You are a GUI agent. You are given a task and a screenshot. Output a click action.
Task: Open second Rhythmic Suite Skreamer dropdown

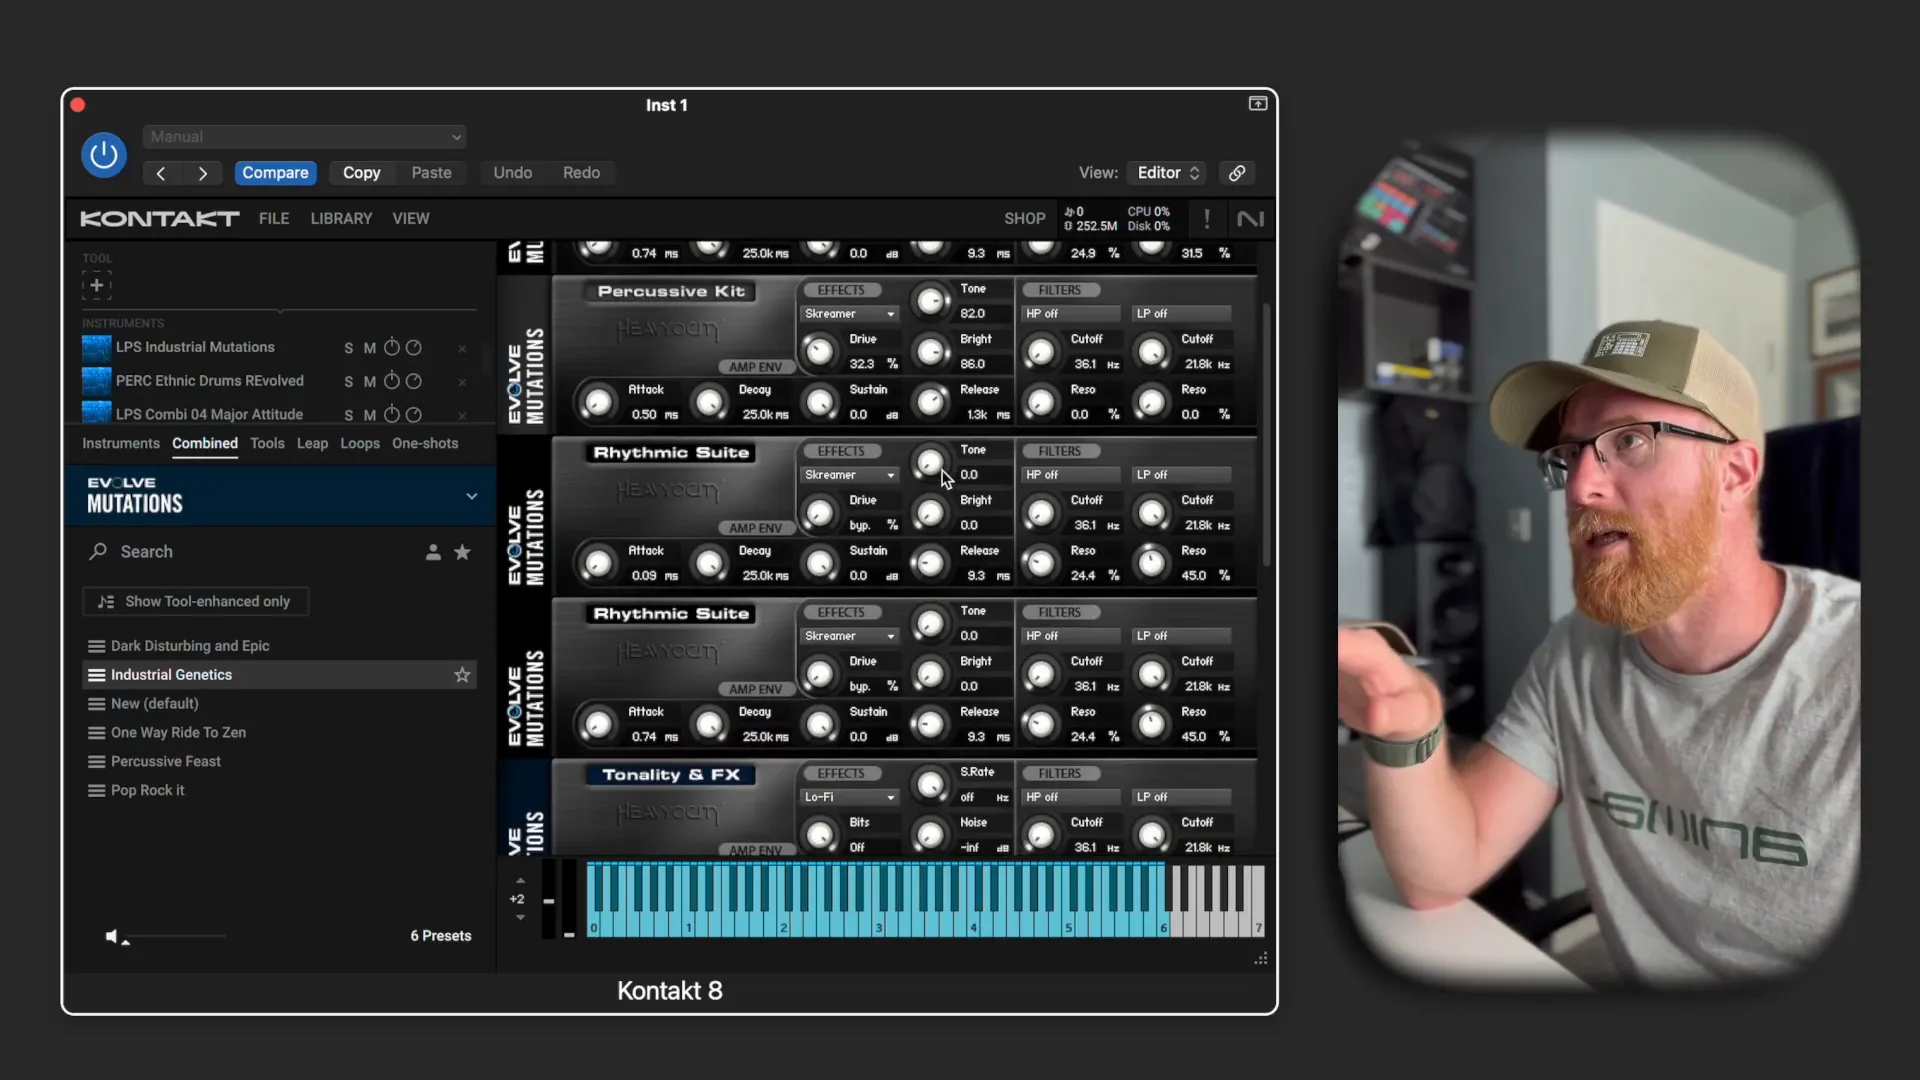coord(850,636)
